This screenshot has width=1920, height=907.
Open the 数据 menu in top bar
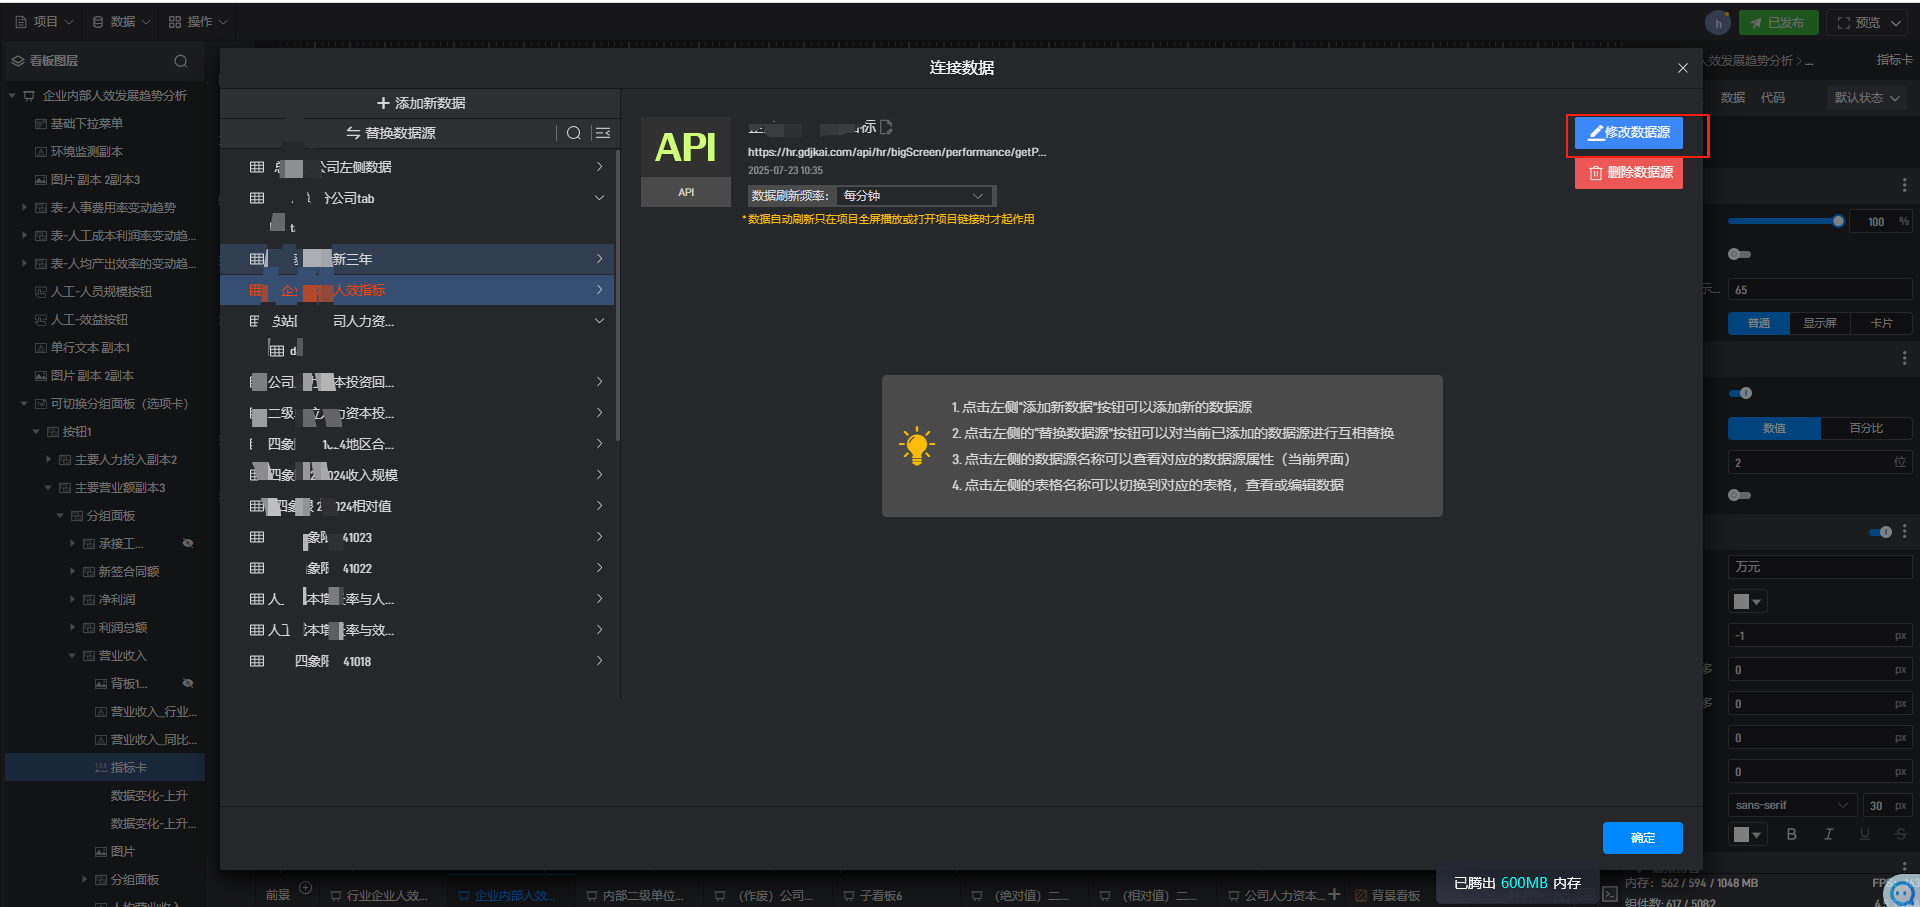click(x=121, y=22)
